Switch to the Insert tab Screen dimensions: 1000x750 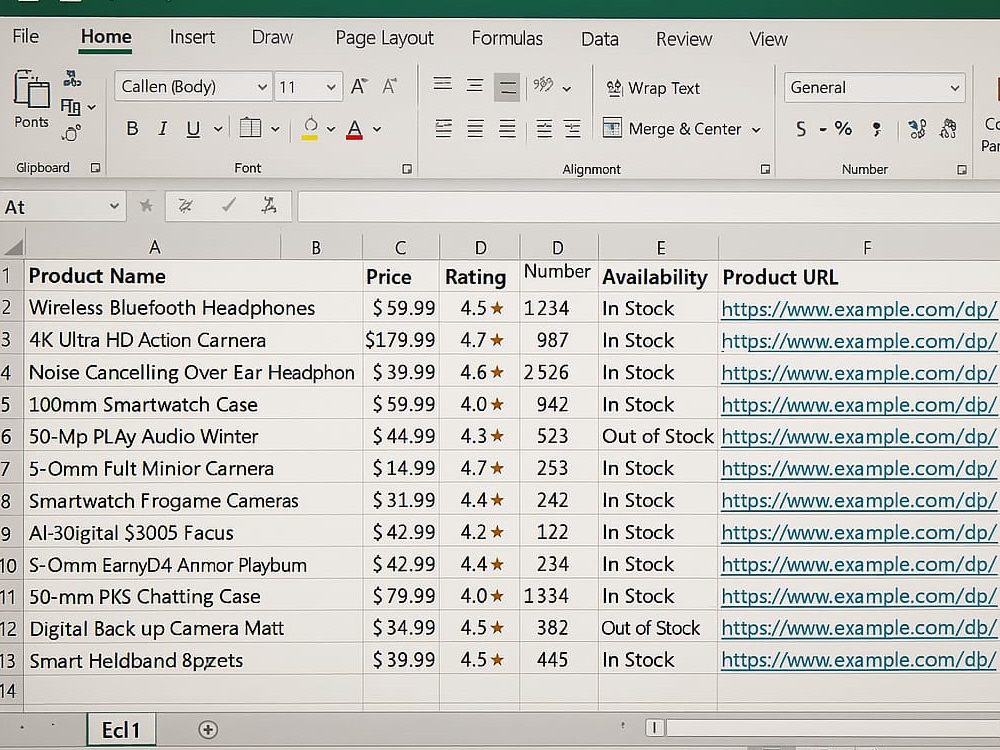coord(192,37)
